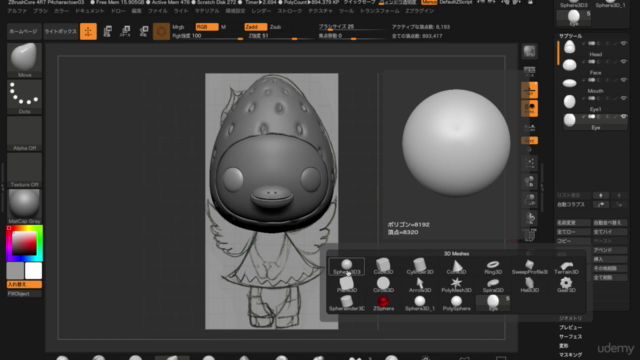Select the Cone3D mesh
The image size is (640, 360).
pos(456,267)
